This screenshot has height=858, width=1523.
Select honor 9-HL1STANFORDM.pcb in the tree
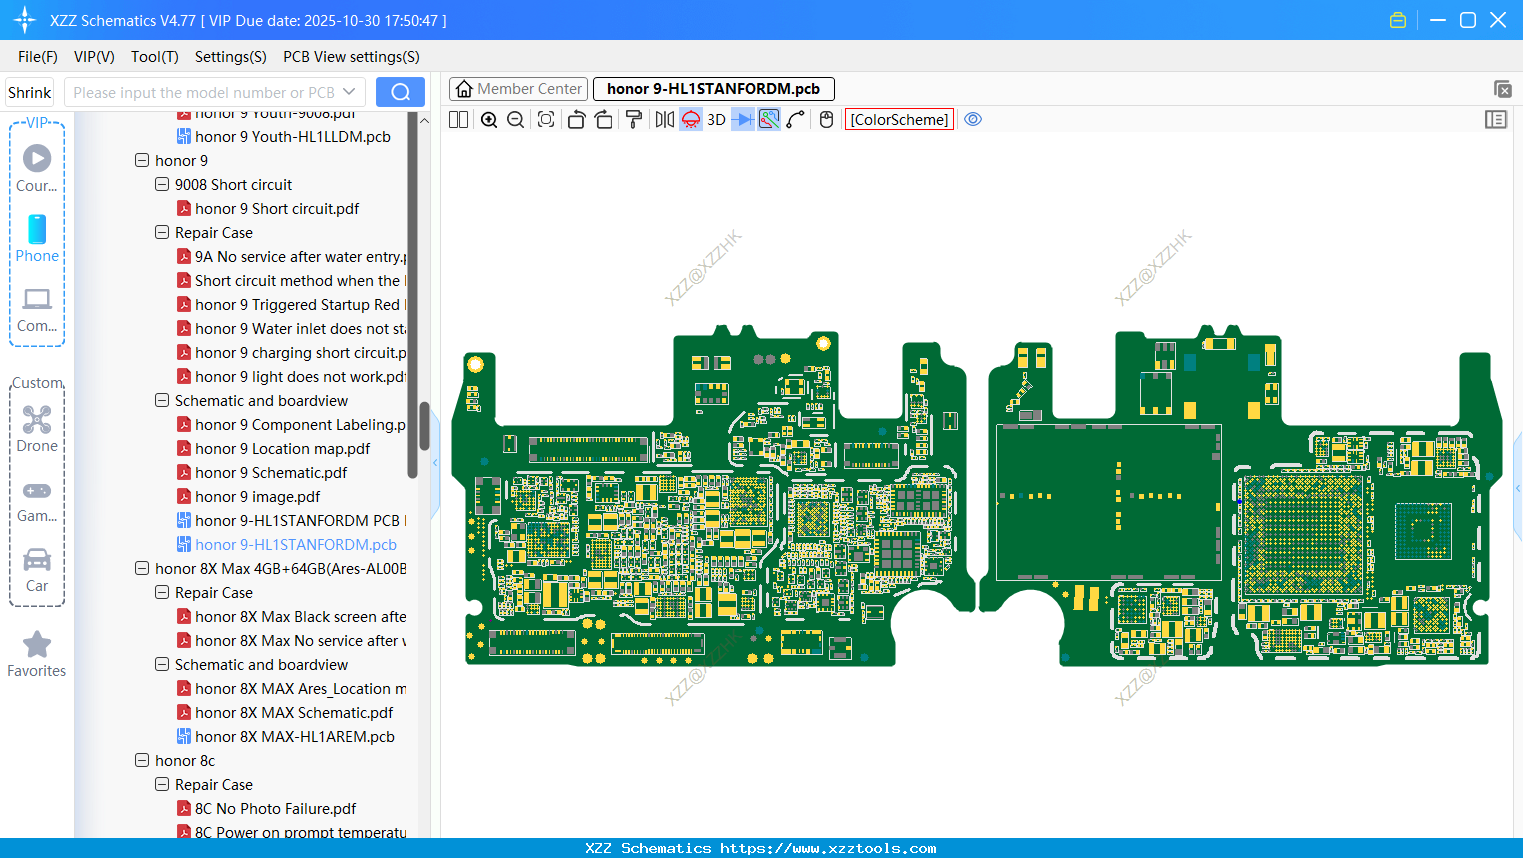(x=296, y=544)
